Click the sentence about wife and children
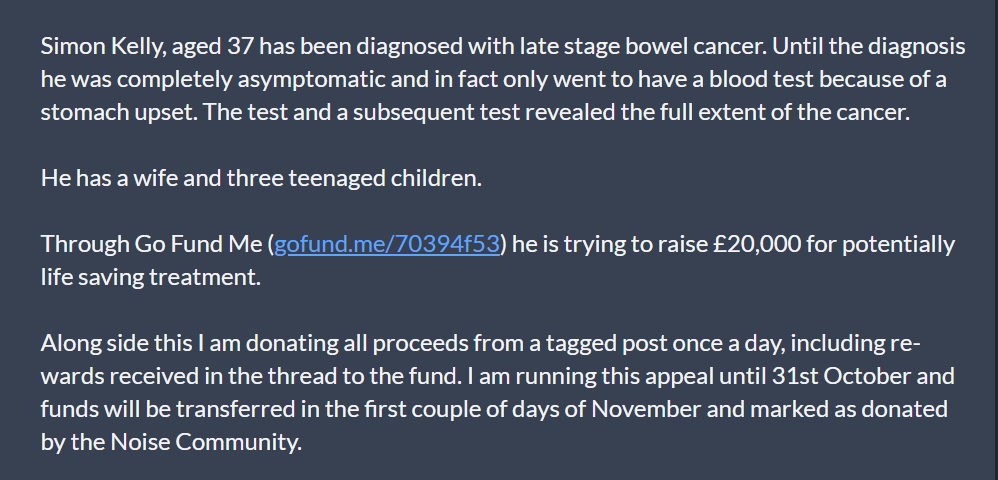The height and width of the screenshot is (480, 998). [x=261, y=178]
